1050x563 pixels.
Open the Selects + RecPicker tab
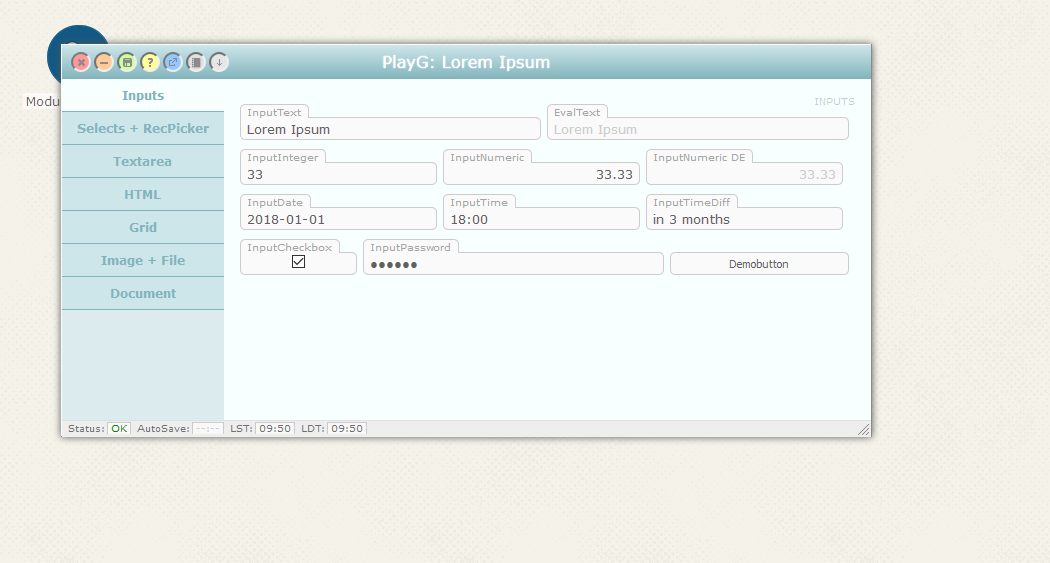[143, 129]
